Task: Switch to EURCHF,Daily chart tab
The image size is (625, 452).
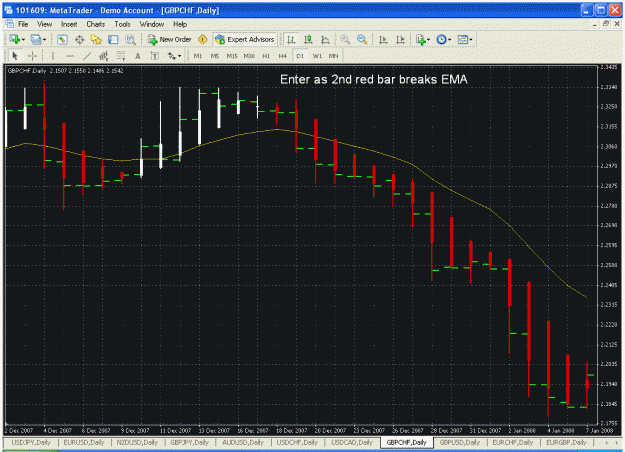Action: [x=513, y=442]
